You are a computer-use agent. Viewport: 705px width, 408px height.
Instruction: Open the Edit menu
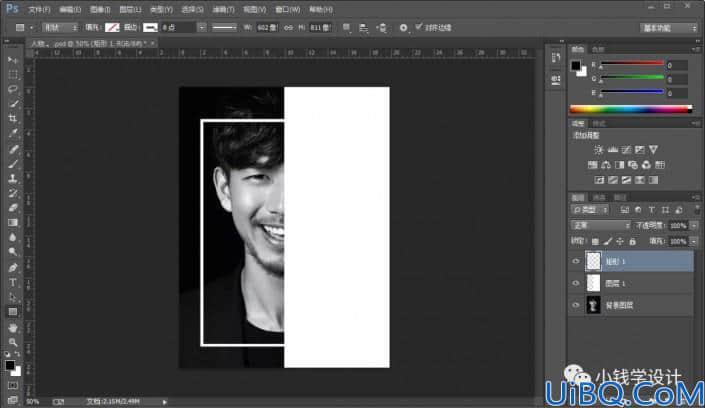point(70,9)
